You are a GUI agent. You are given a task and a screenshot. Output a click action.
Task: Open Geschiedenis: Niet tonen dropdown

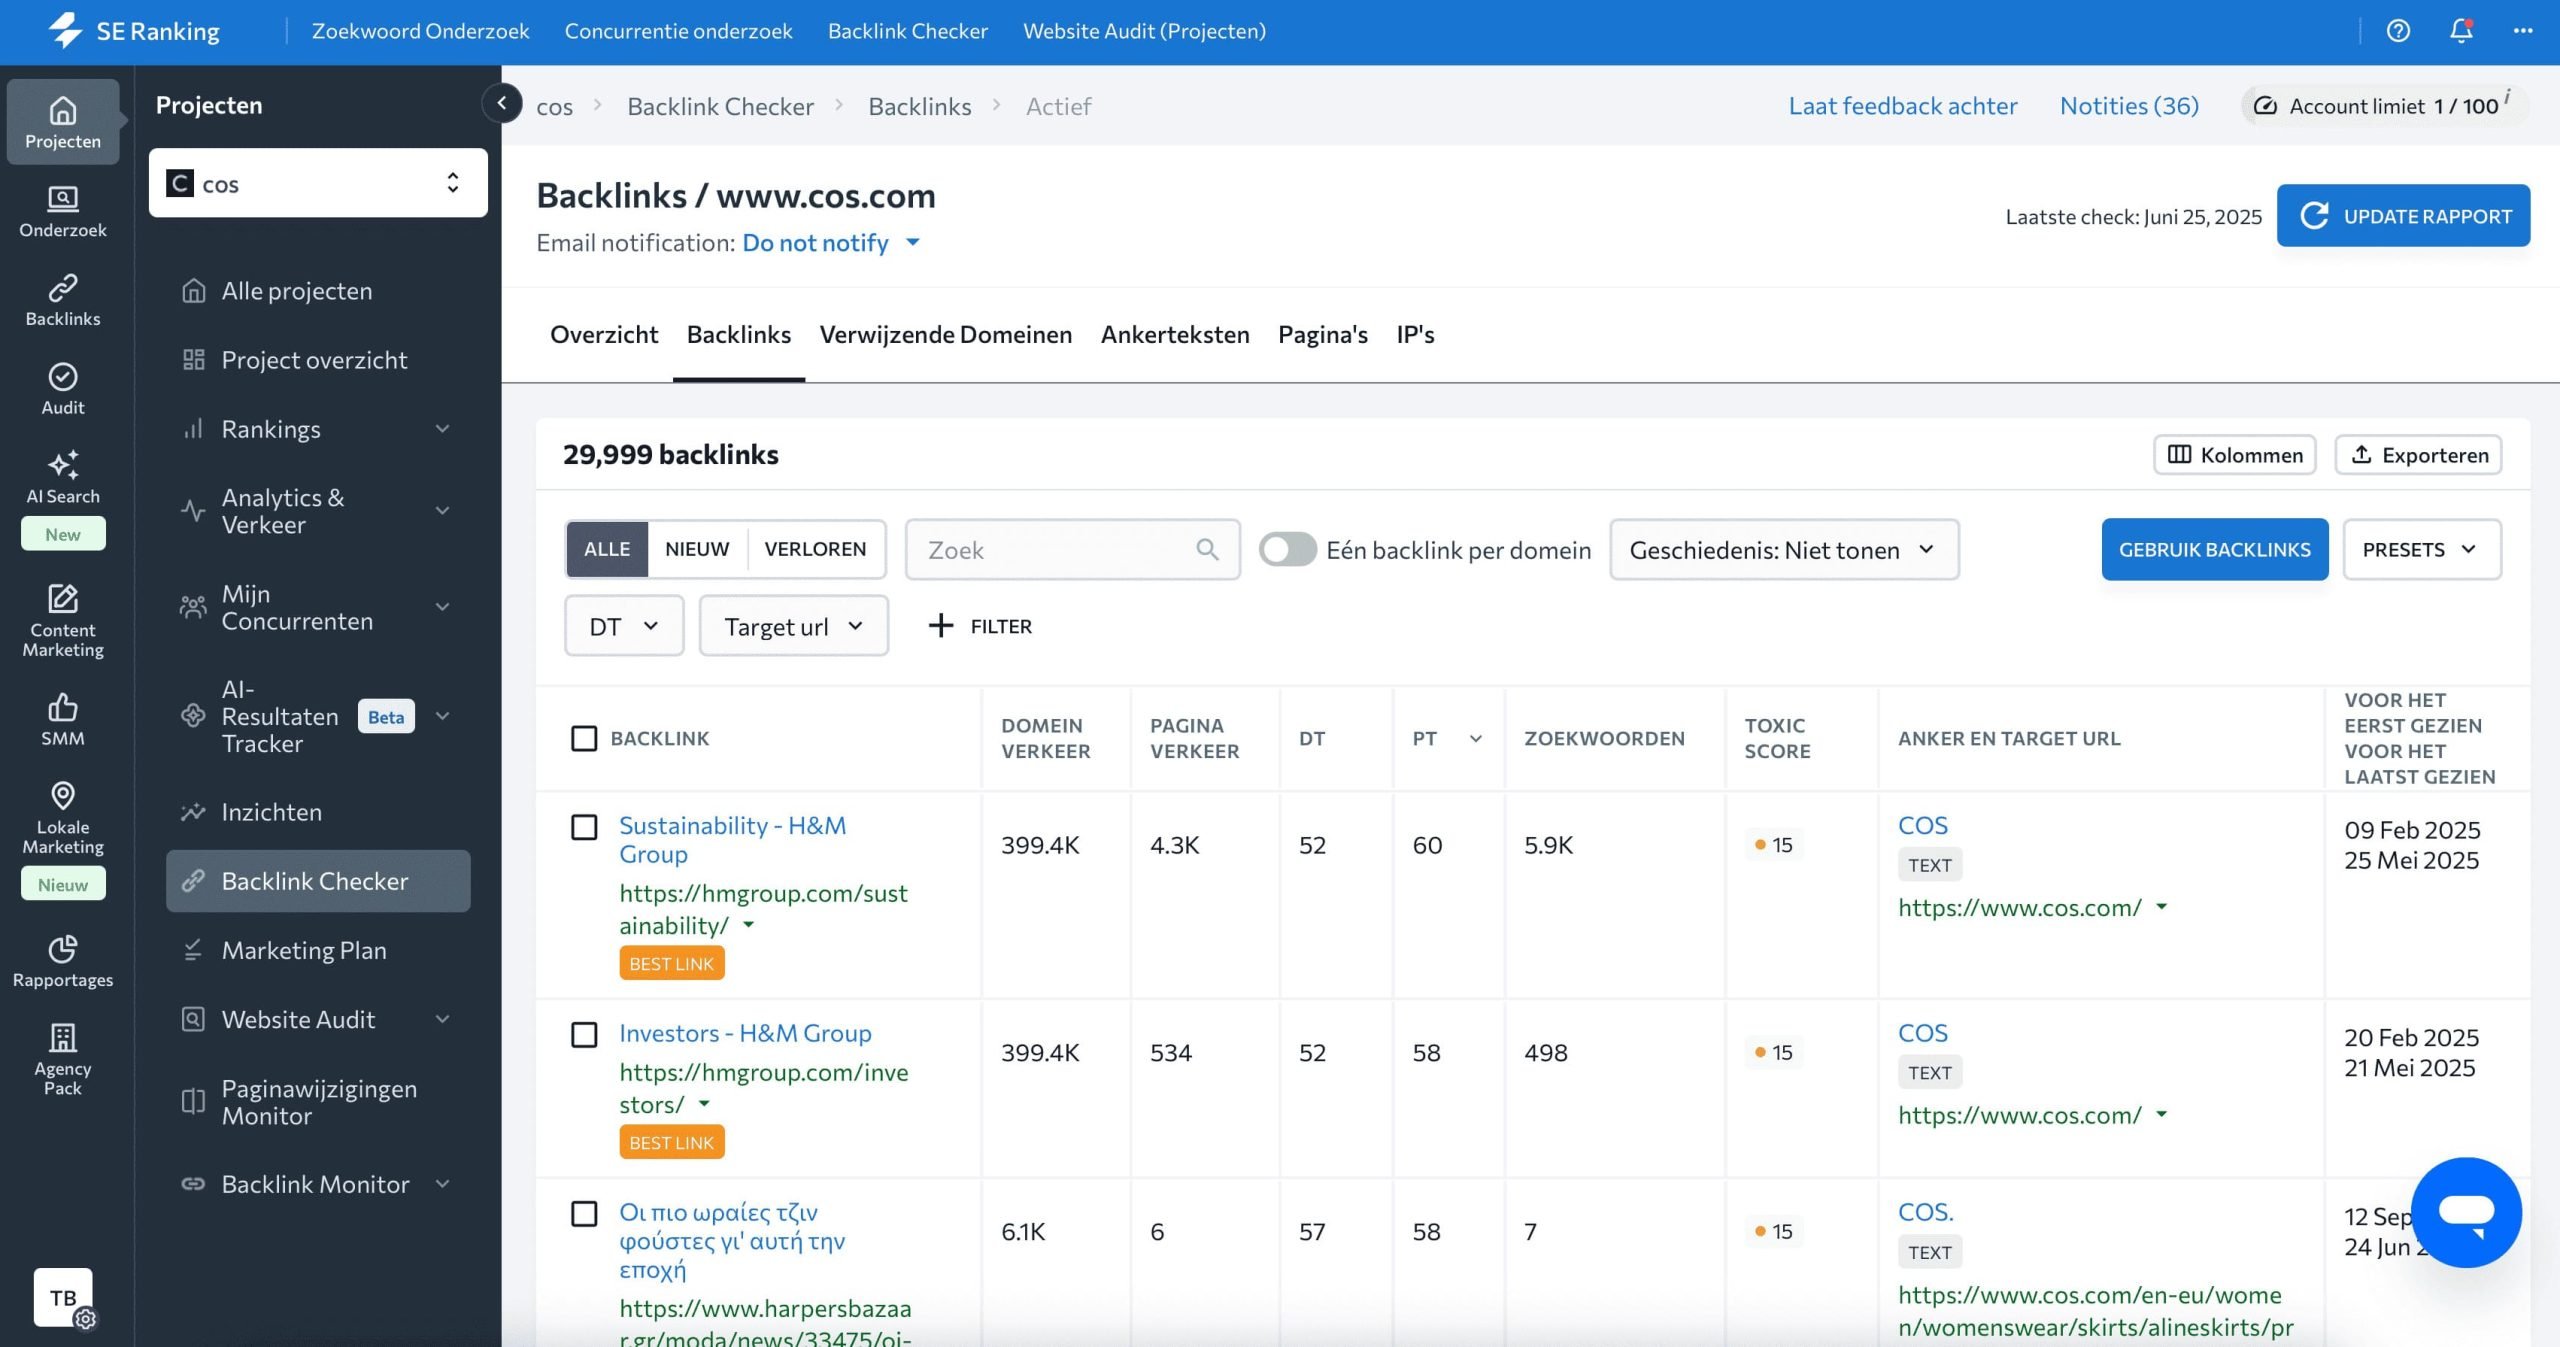1784,549
